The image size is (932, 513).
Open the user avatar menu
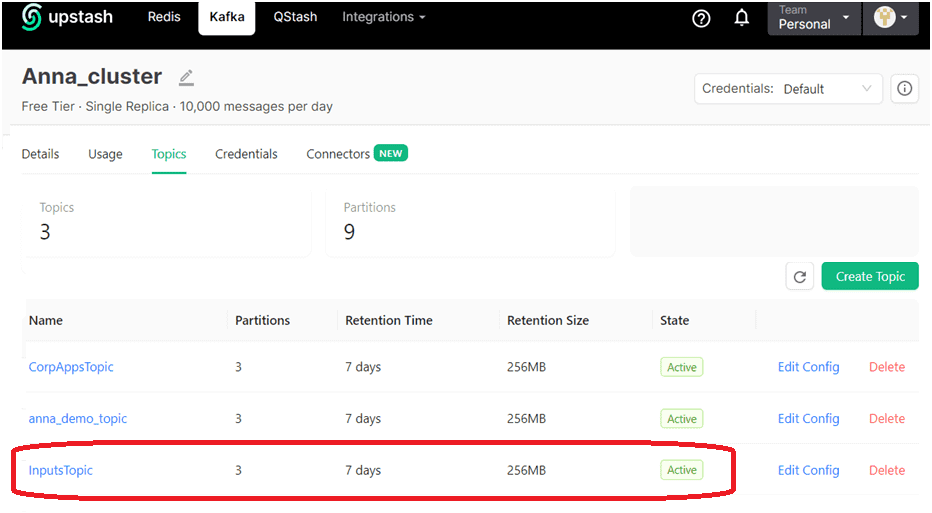point(891,18)
